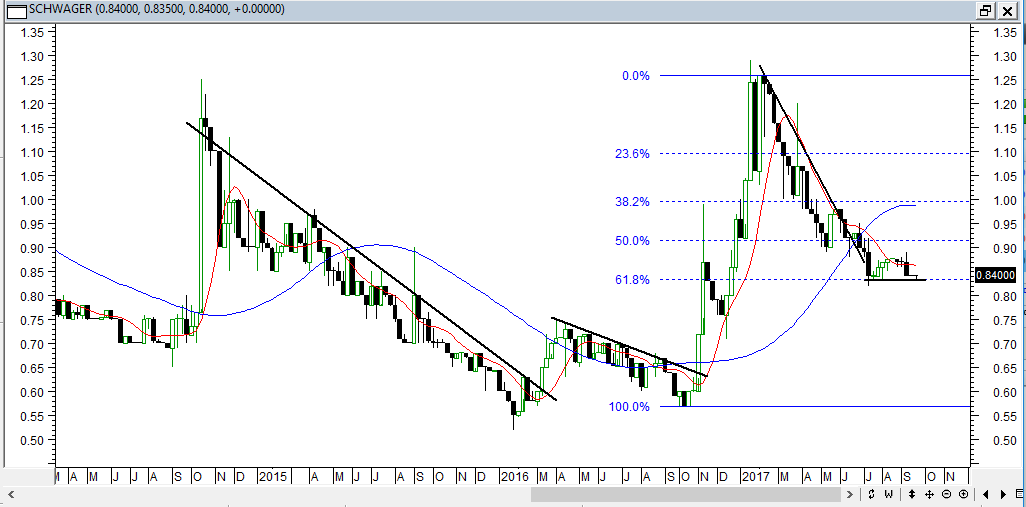Viewport: 1026px width, 507px height.
Task: Select the 0.0% Fibonacci label
Action: tap(635, 76)
